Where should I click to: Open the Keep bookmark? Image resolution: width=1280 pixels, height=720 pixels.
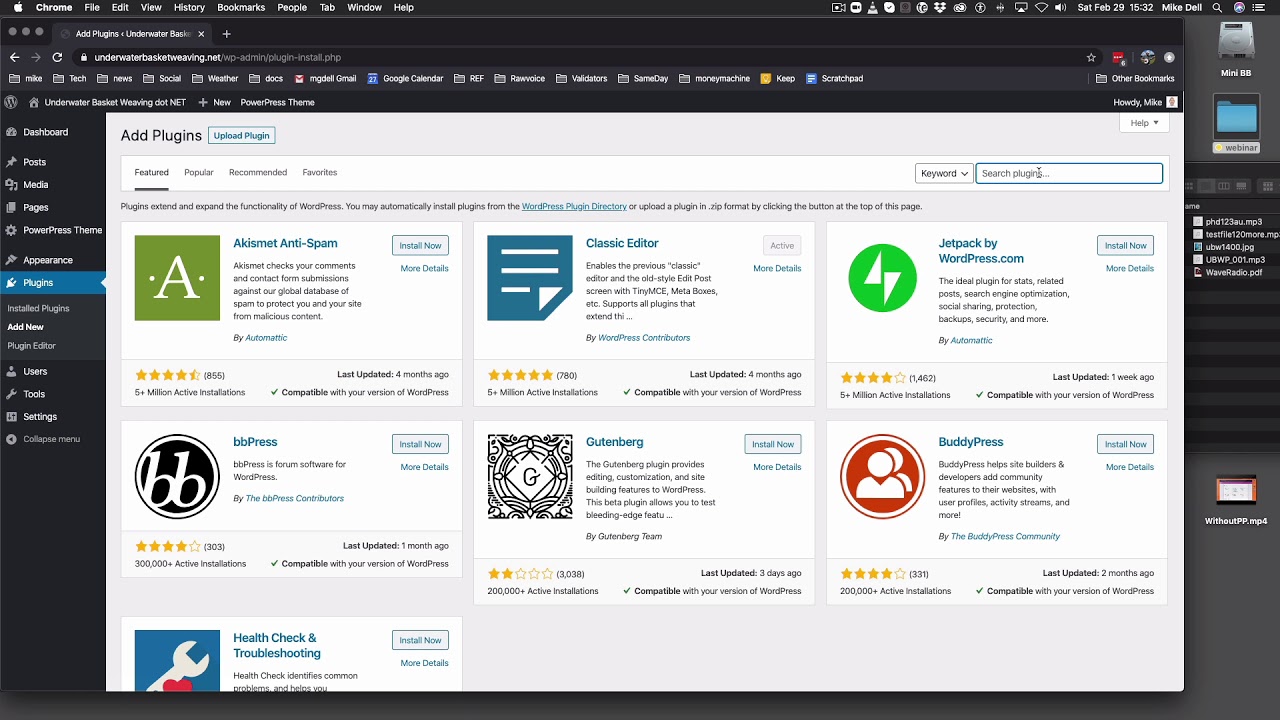click(778, 78)
